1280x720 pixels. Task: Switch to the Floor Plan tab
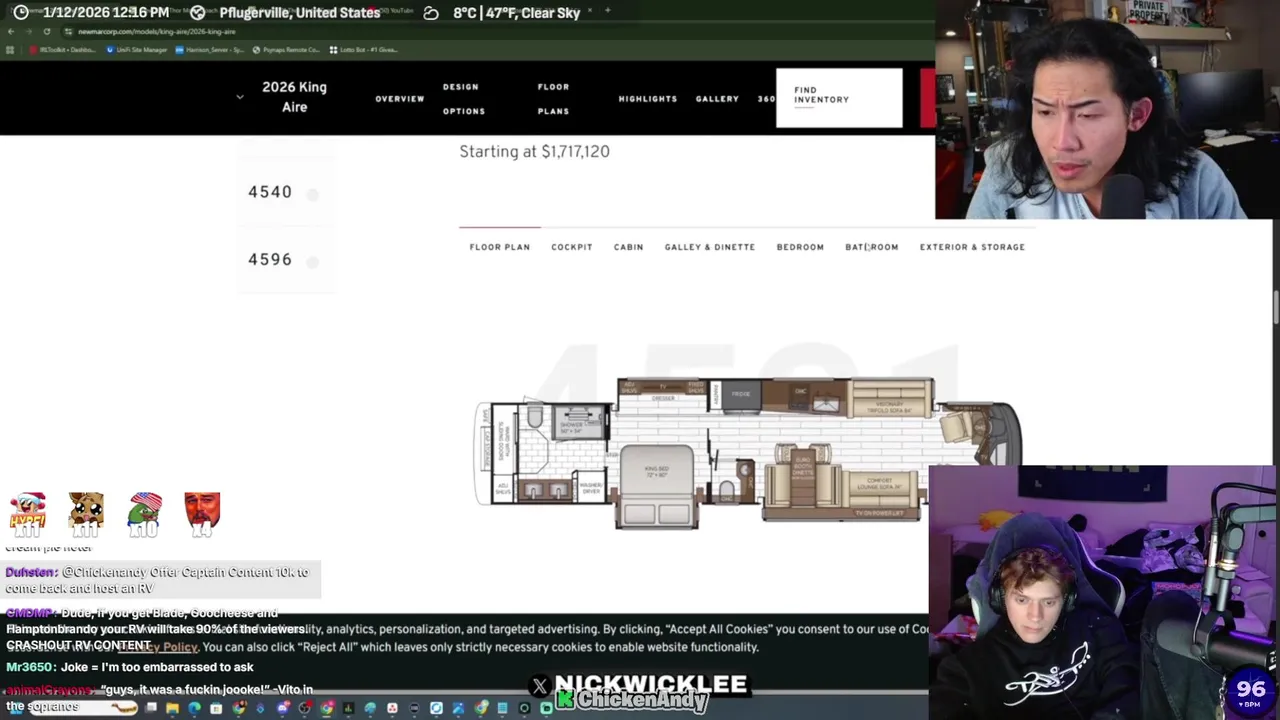tap(500, 247)
